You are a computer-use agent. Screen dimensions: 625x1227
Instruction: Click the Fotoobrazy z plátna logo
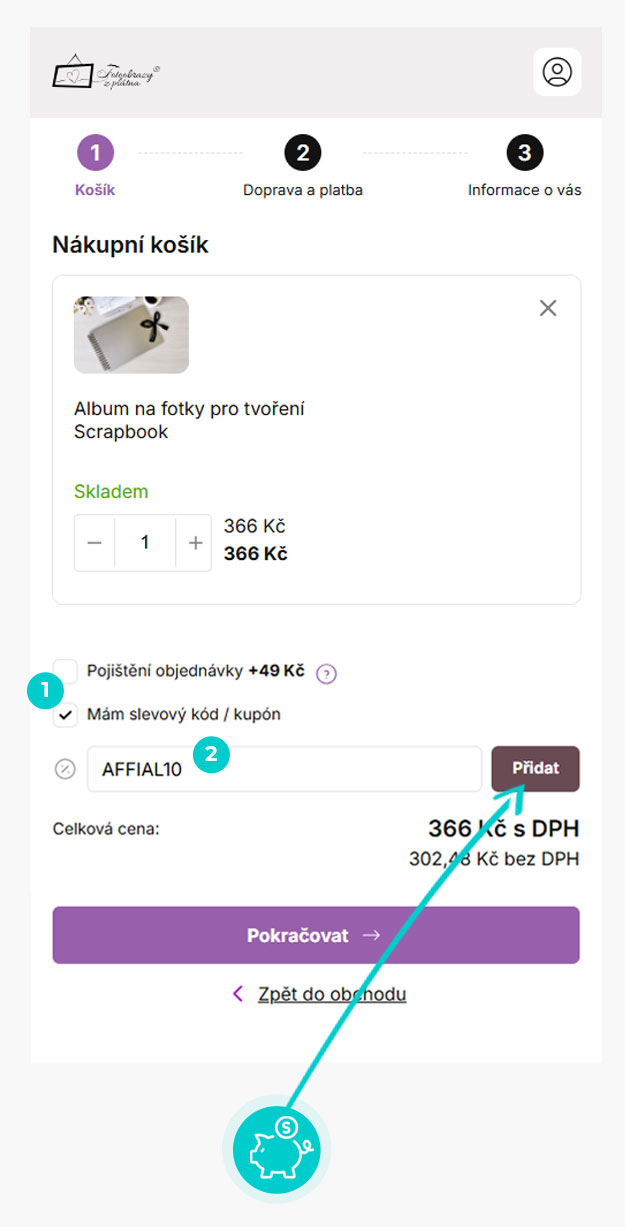(106, 73)
